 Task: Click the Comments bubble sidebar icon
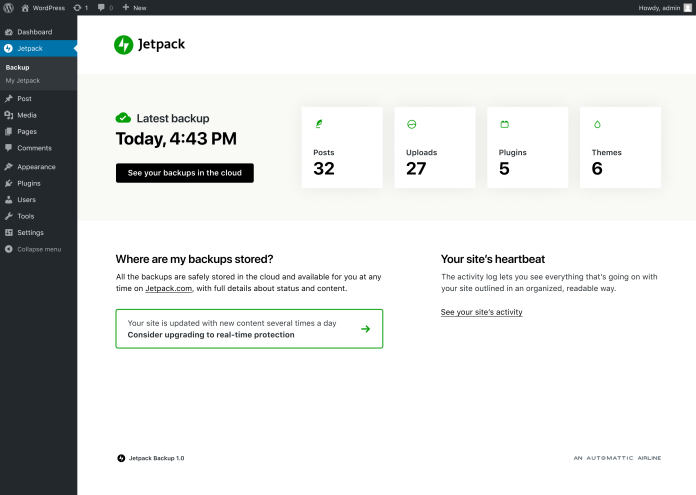8,148
